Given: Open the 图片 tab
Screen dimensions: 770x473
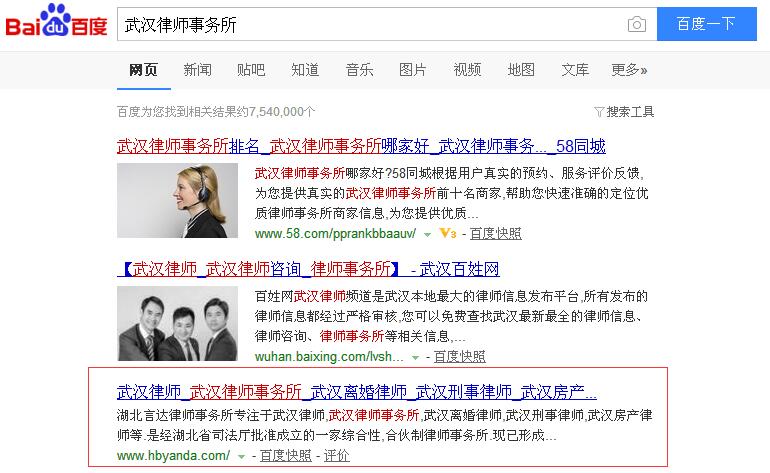Looking at the screenshot, I should (x=412, y=70).
